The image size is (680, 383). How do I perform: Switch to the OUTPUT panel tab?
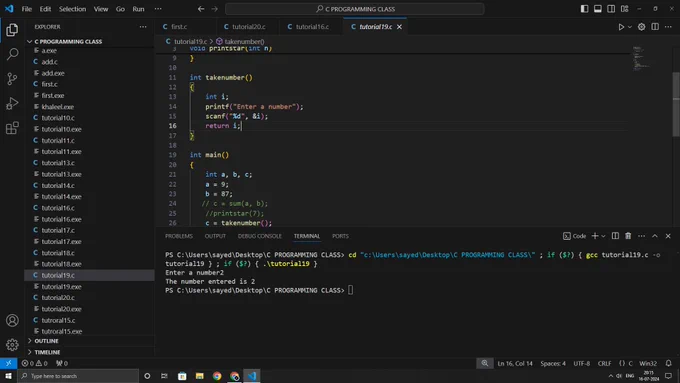pyautogui.click(x=215, y=236)
